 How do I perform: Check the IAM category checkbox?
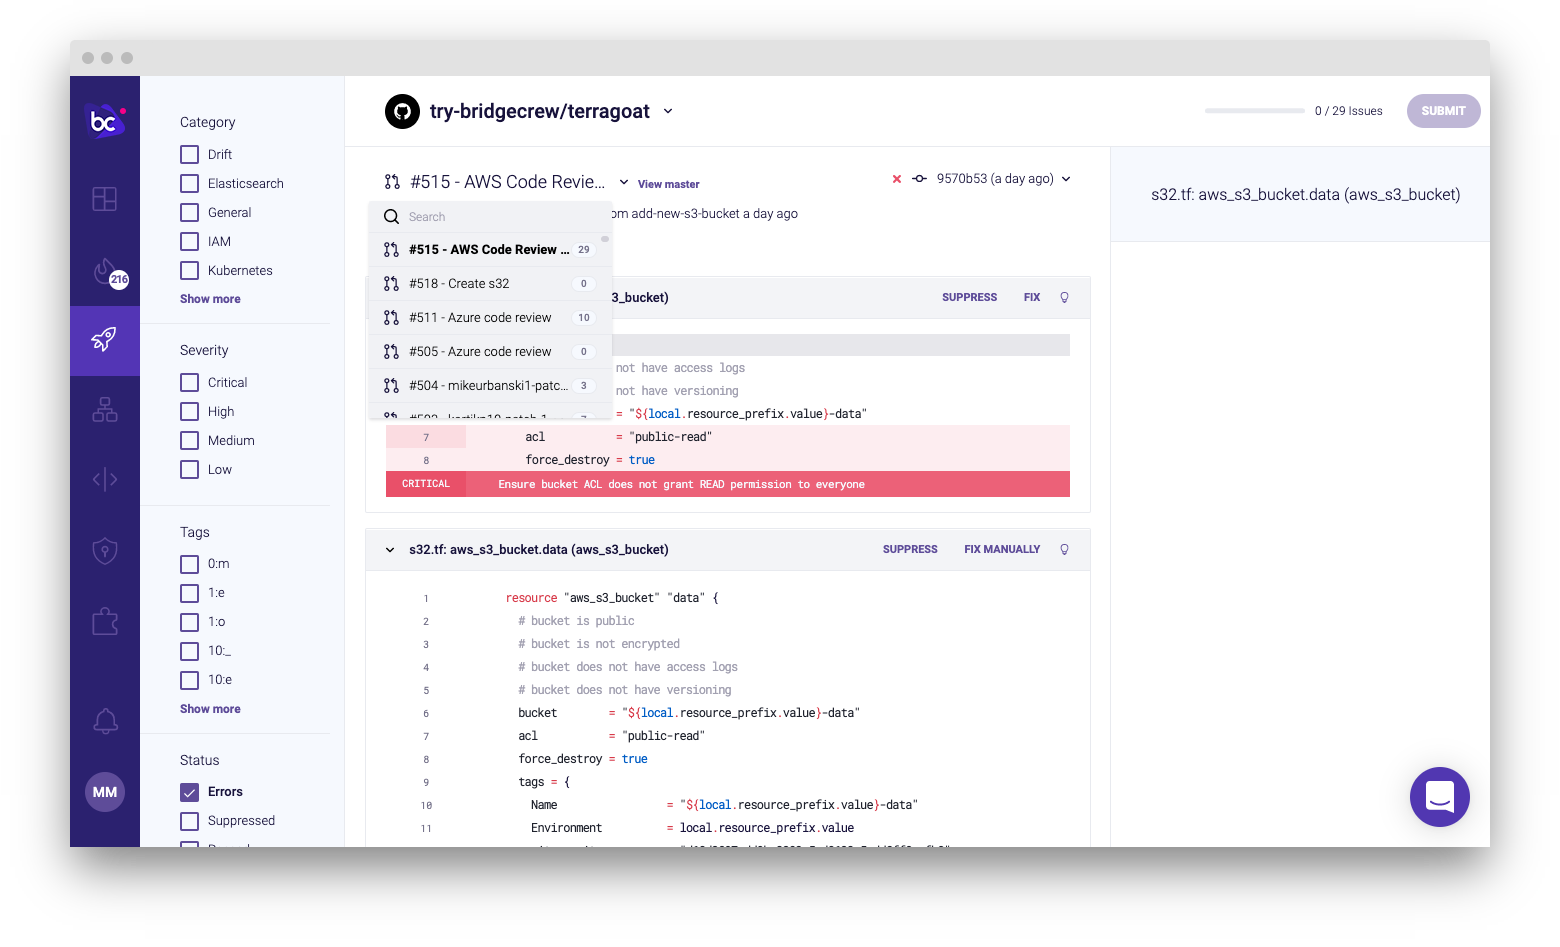189,241
